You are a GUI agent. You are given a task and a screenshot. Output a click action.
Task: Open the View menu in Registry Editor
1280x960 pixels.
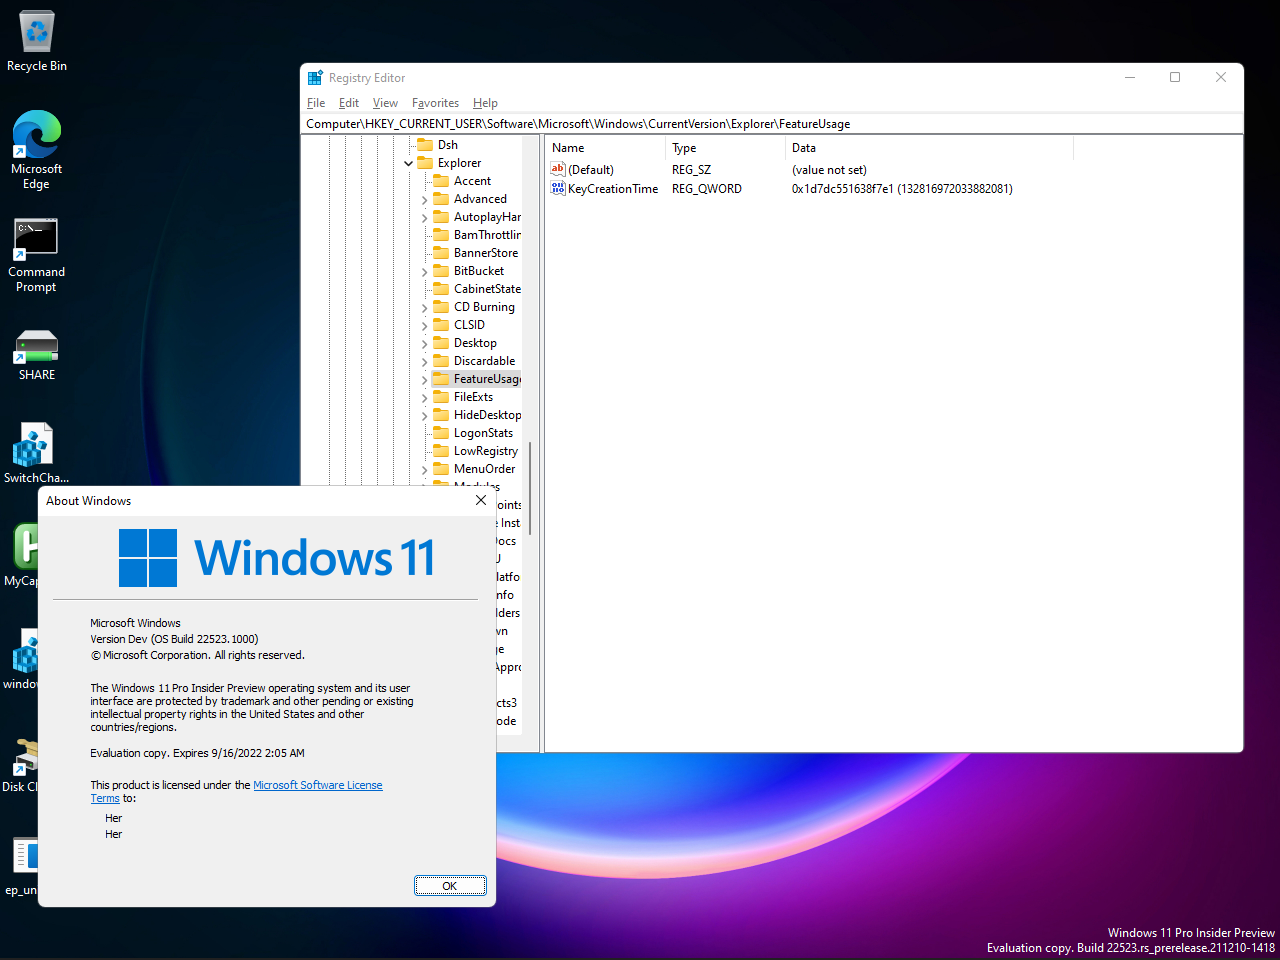385,103
